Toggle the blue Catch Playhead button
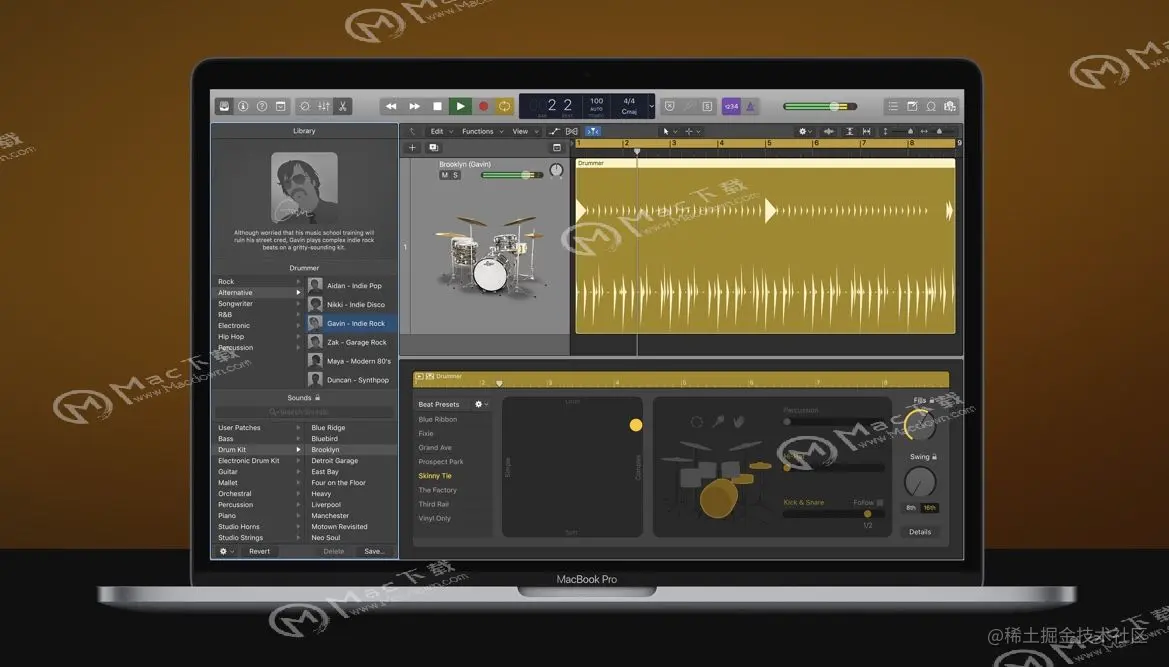The width and height of the screenshot is (1169, 667). coord(593,131)
